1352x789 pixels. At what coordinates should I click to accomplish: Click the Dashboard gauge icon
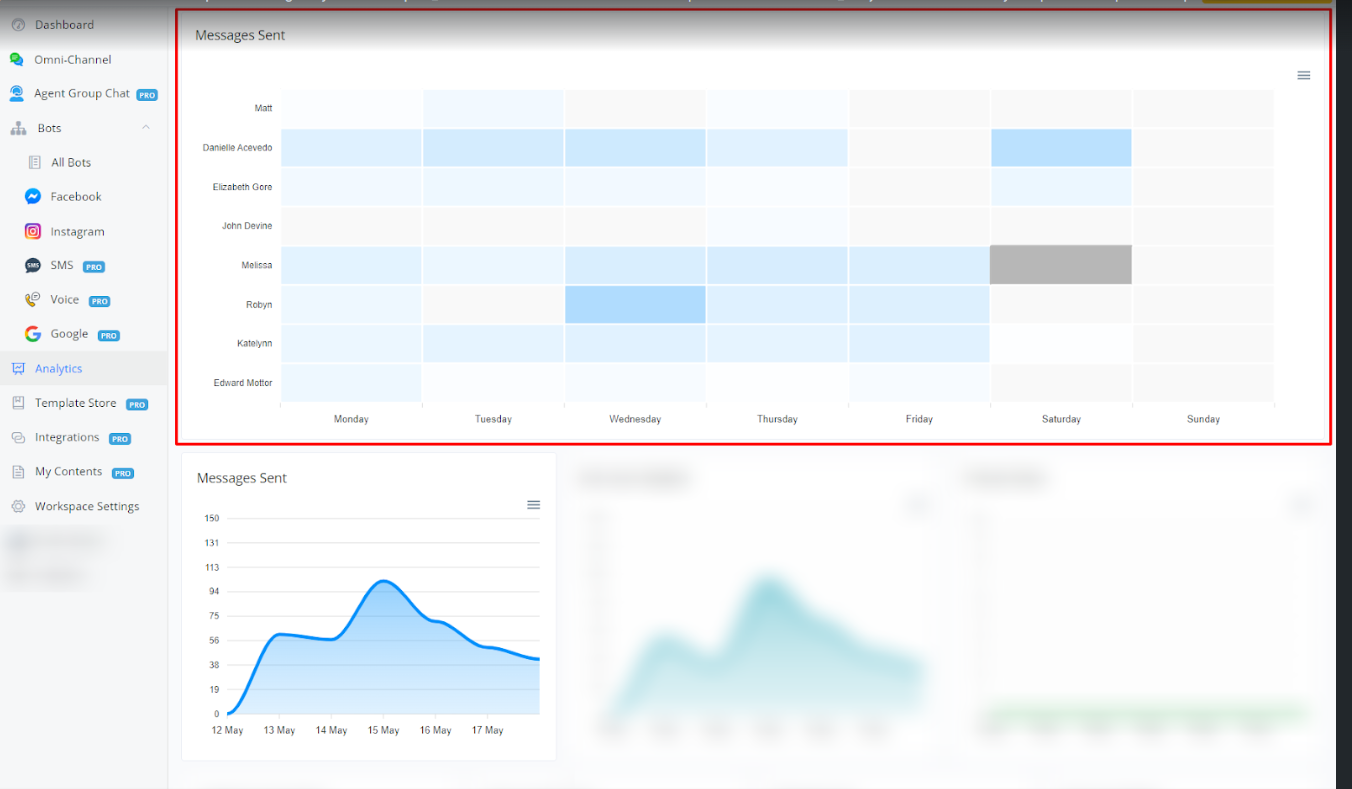[17, 25]
